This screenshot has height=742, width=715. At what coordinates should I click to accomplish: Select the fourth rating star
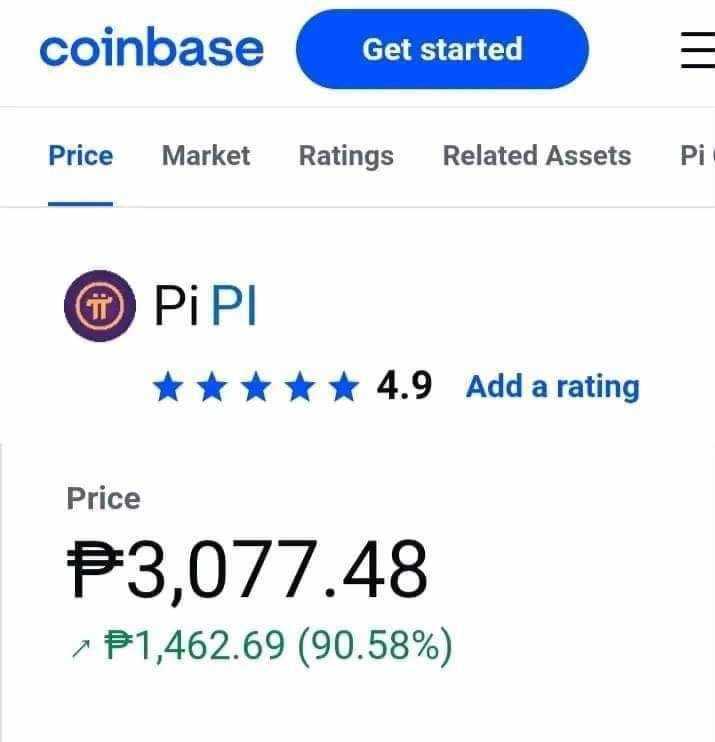point(300,387)
